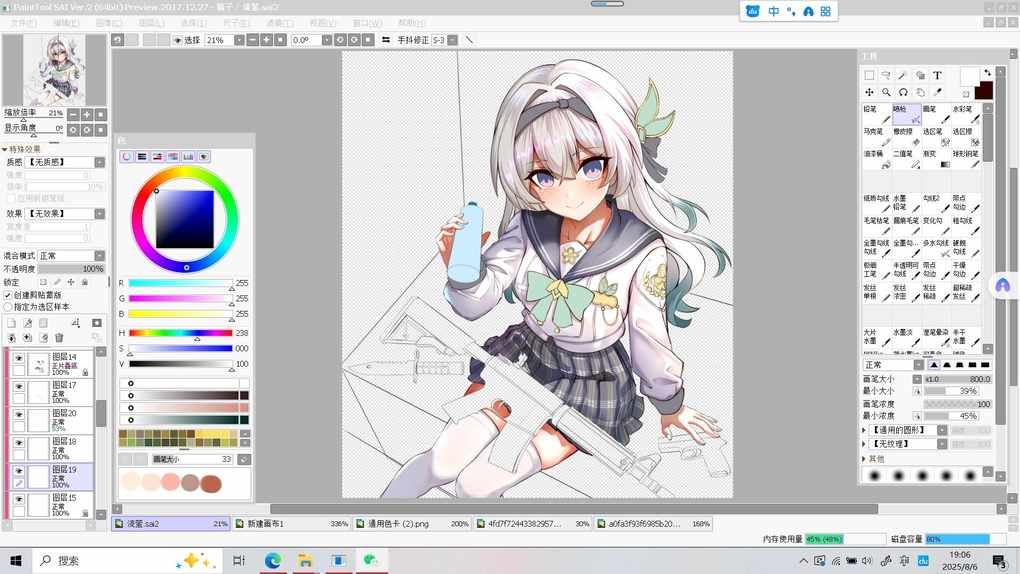Screen dimensions: 1020x574
Task: Click the taskbar 搜索 search box
Action: pos(127,560)
